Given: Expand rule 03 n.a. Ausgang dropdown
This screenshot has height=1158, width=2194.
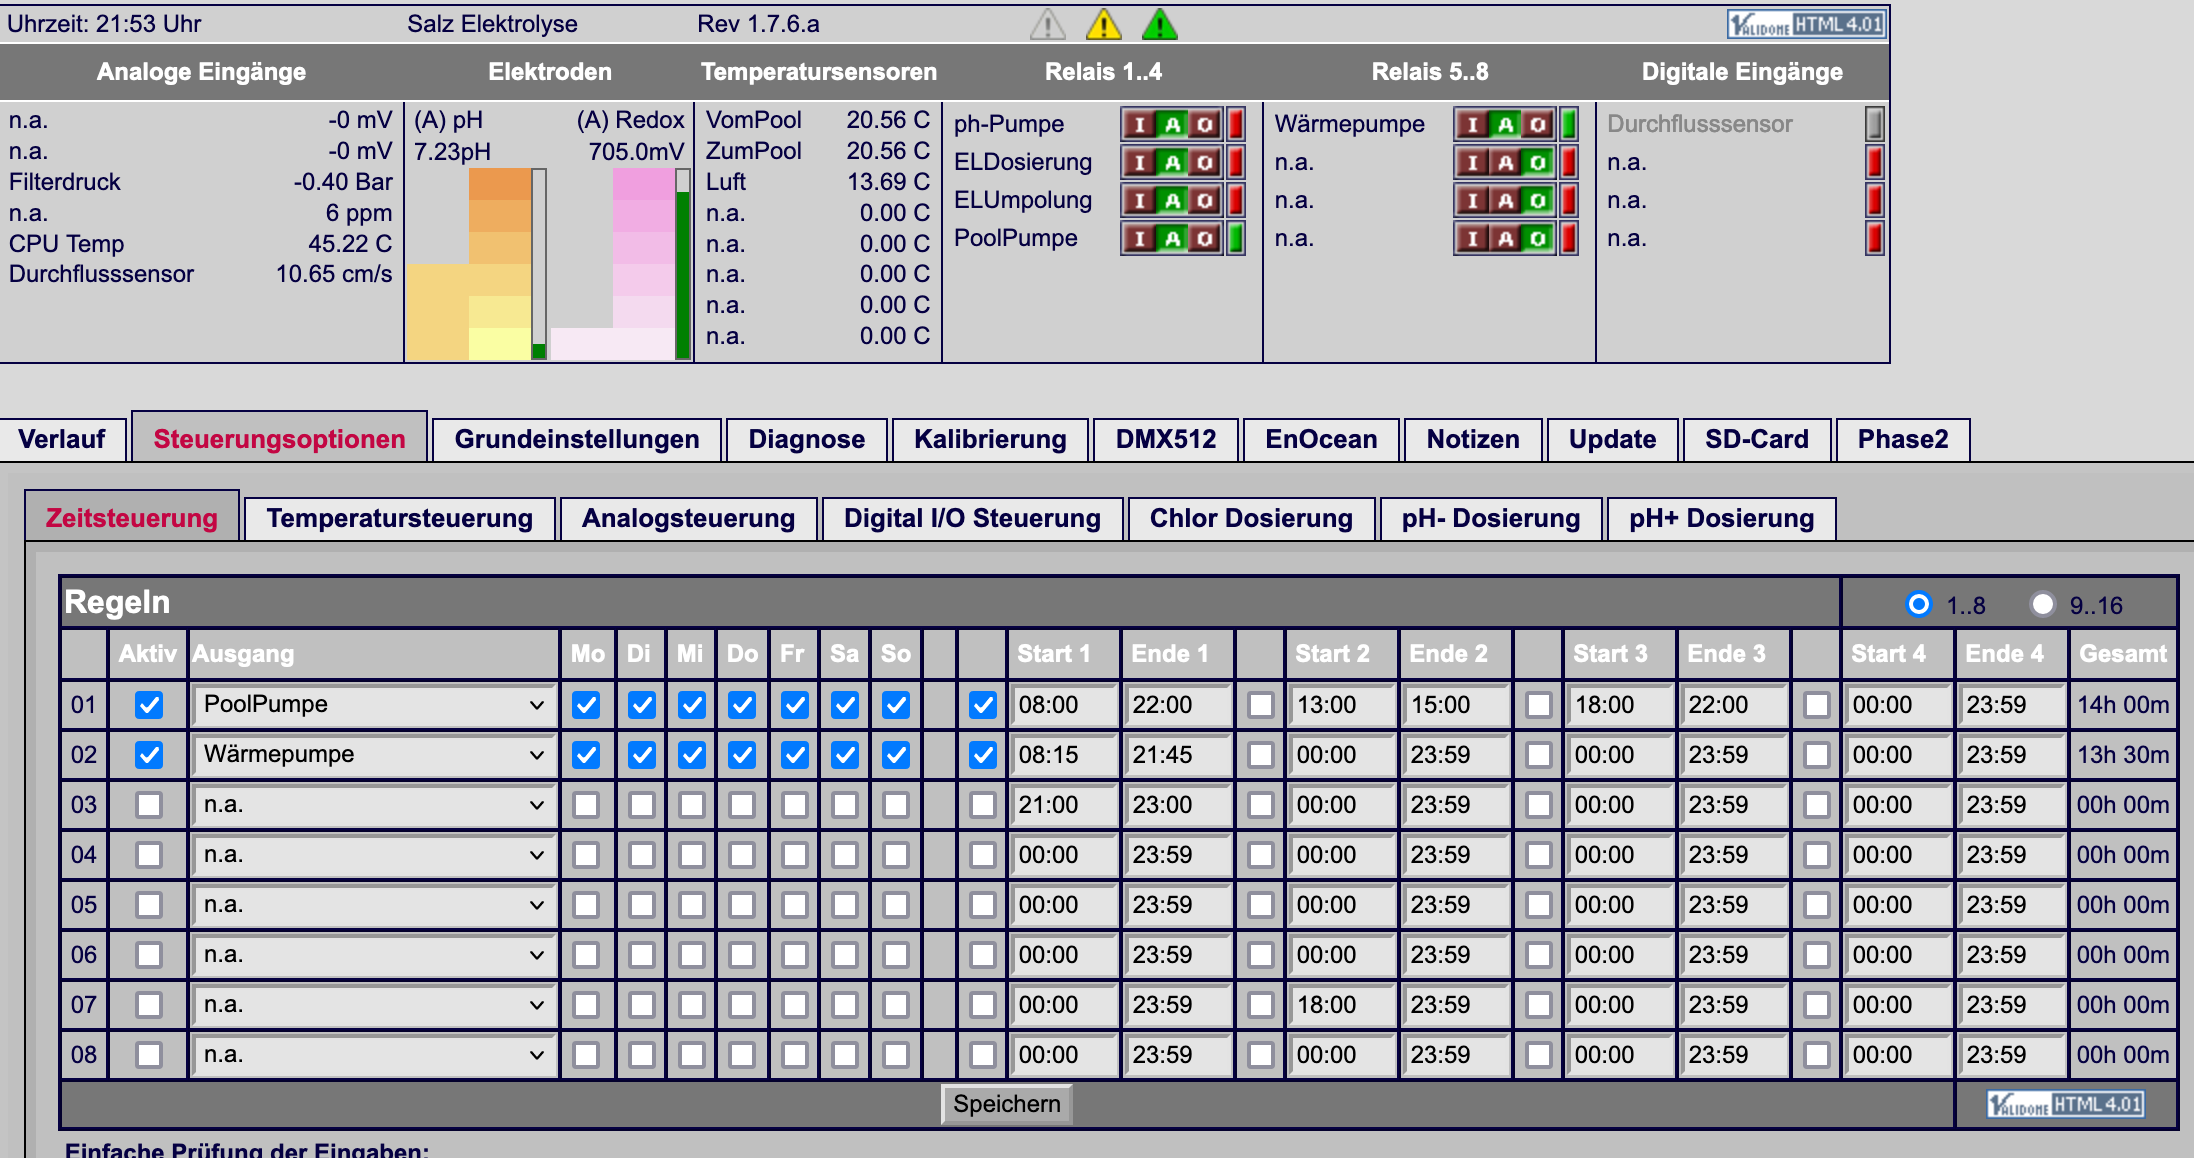Looking at the screenshot, I should pos(374,805).
